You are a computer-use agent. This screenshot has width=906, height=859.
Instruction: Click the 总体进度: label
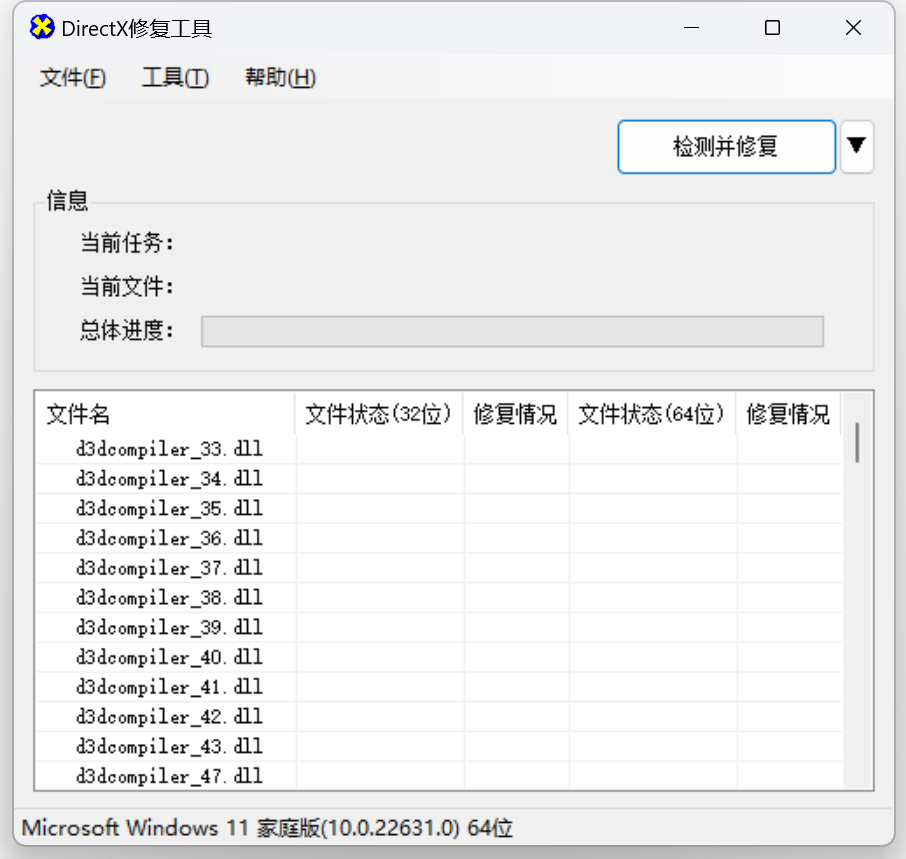(127, 330)
